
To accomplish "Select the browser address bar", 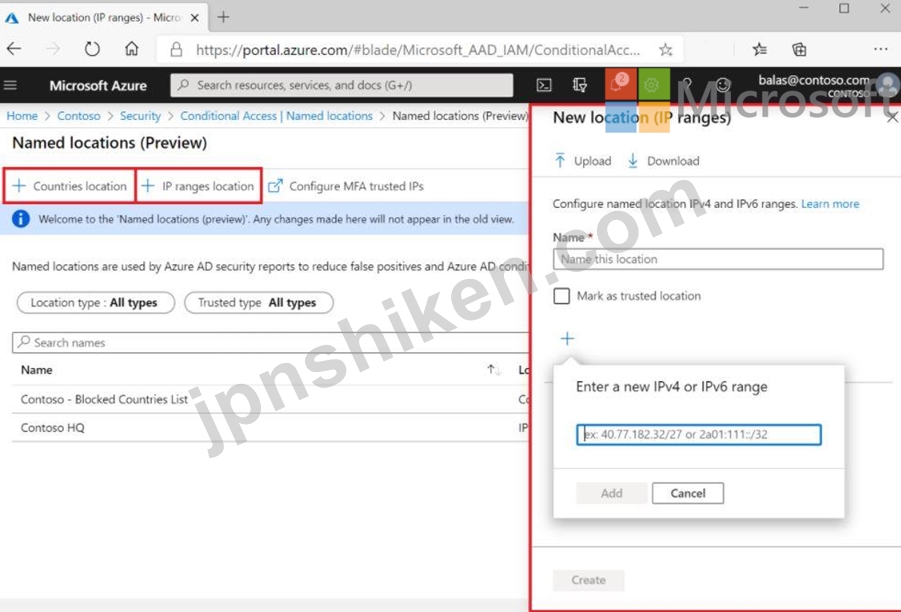I will point(418,50).
